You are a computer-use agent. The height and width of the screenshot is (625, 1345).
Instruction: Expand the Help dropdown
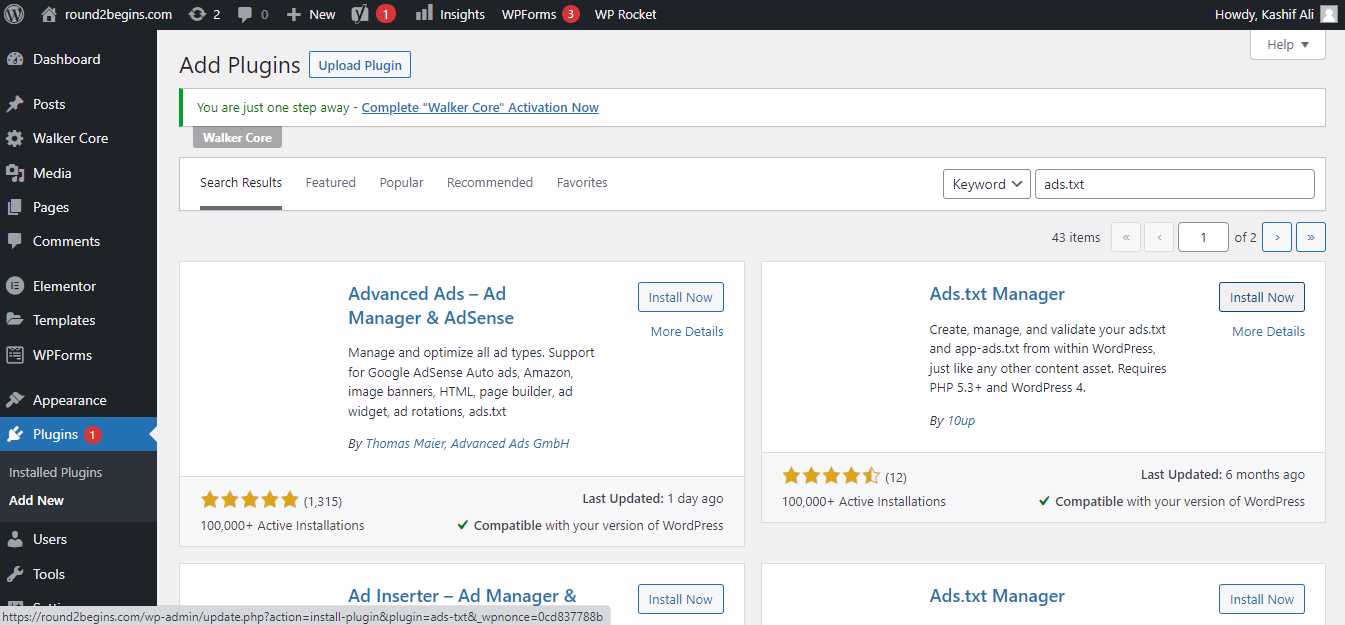[x=1288, y=45]
